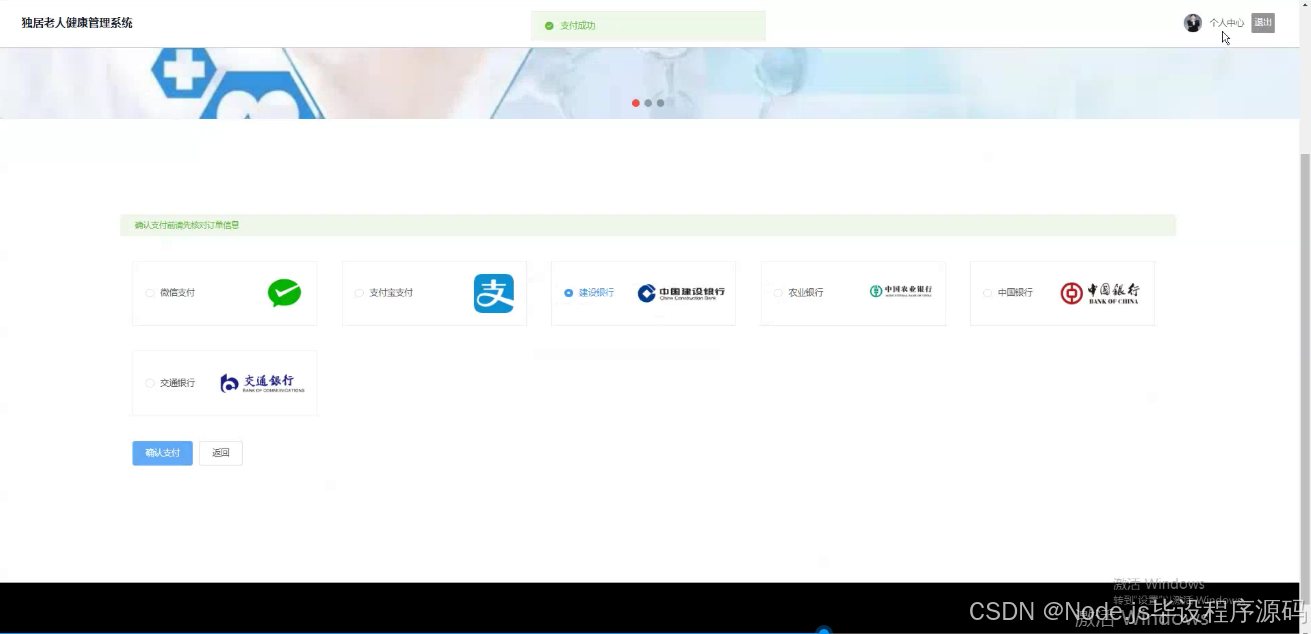Click the WeChat Pay green logo
Screen dimensions: 1311x634
click(x=284, y=293)
